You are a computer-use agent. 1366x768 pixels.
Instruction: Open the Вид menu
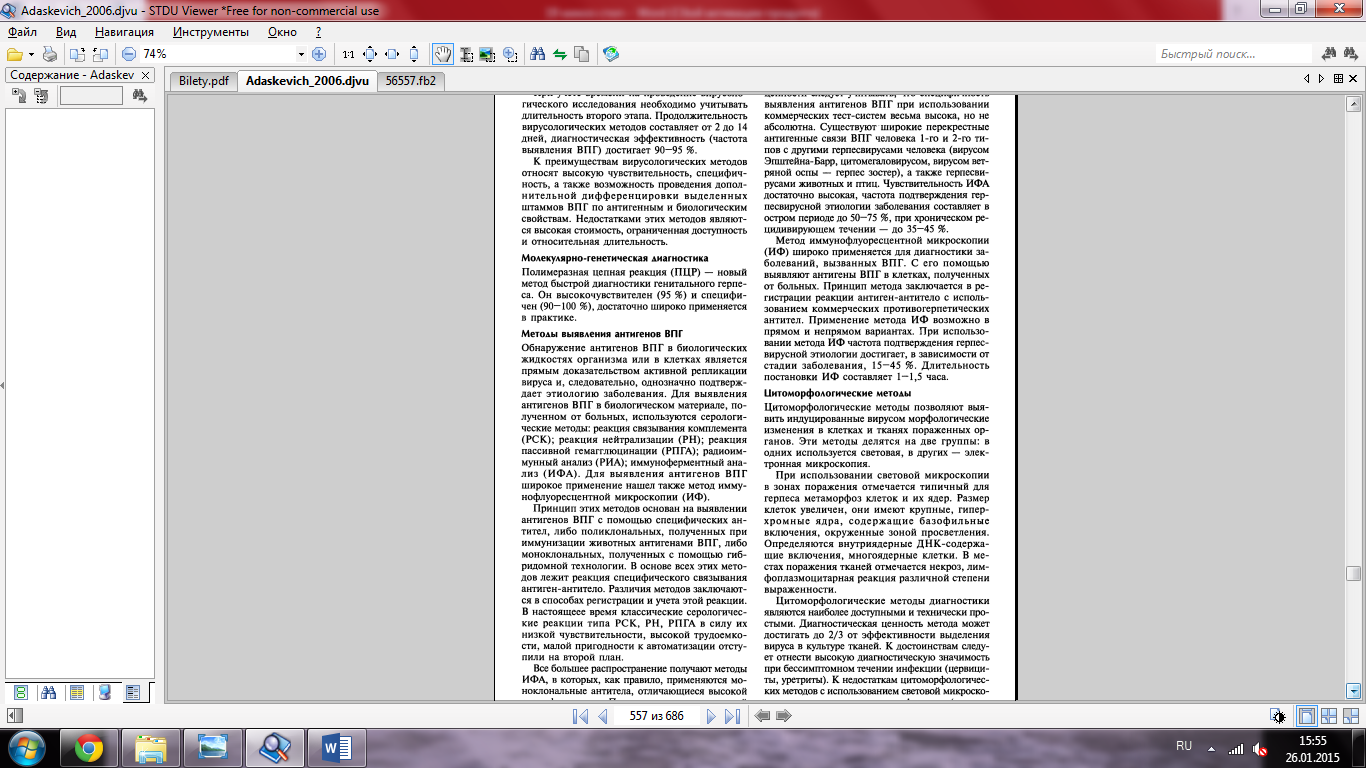[66, 32]
